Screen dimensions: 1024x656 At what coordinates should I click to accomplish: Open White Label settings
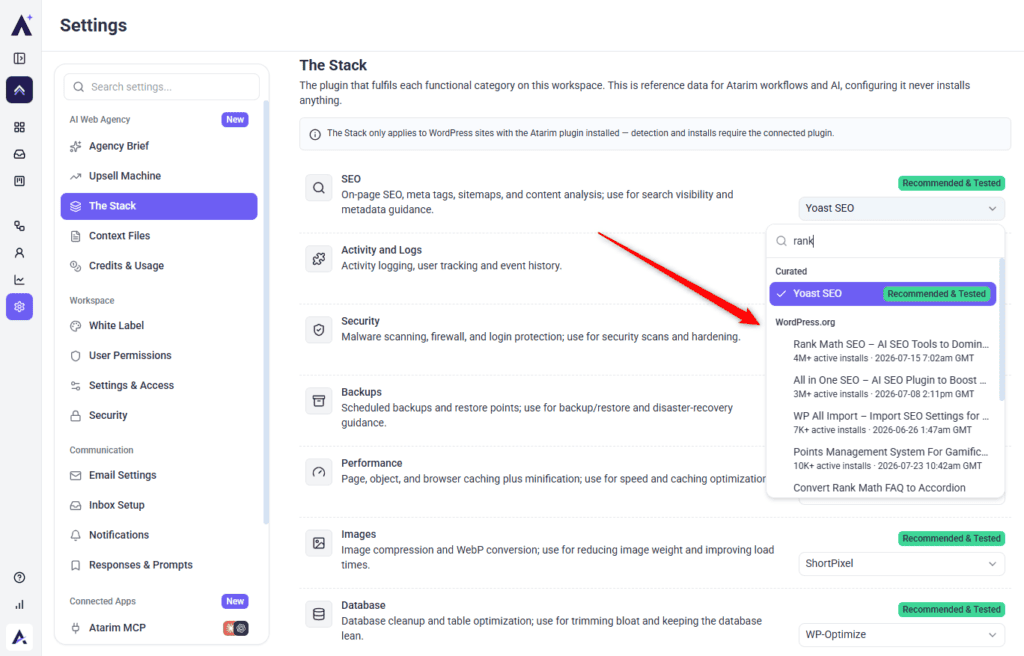click(x=159, y=325)
